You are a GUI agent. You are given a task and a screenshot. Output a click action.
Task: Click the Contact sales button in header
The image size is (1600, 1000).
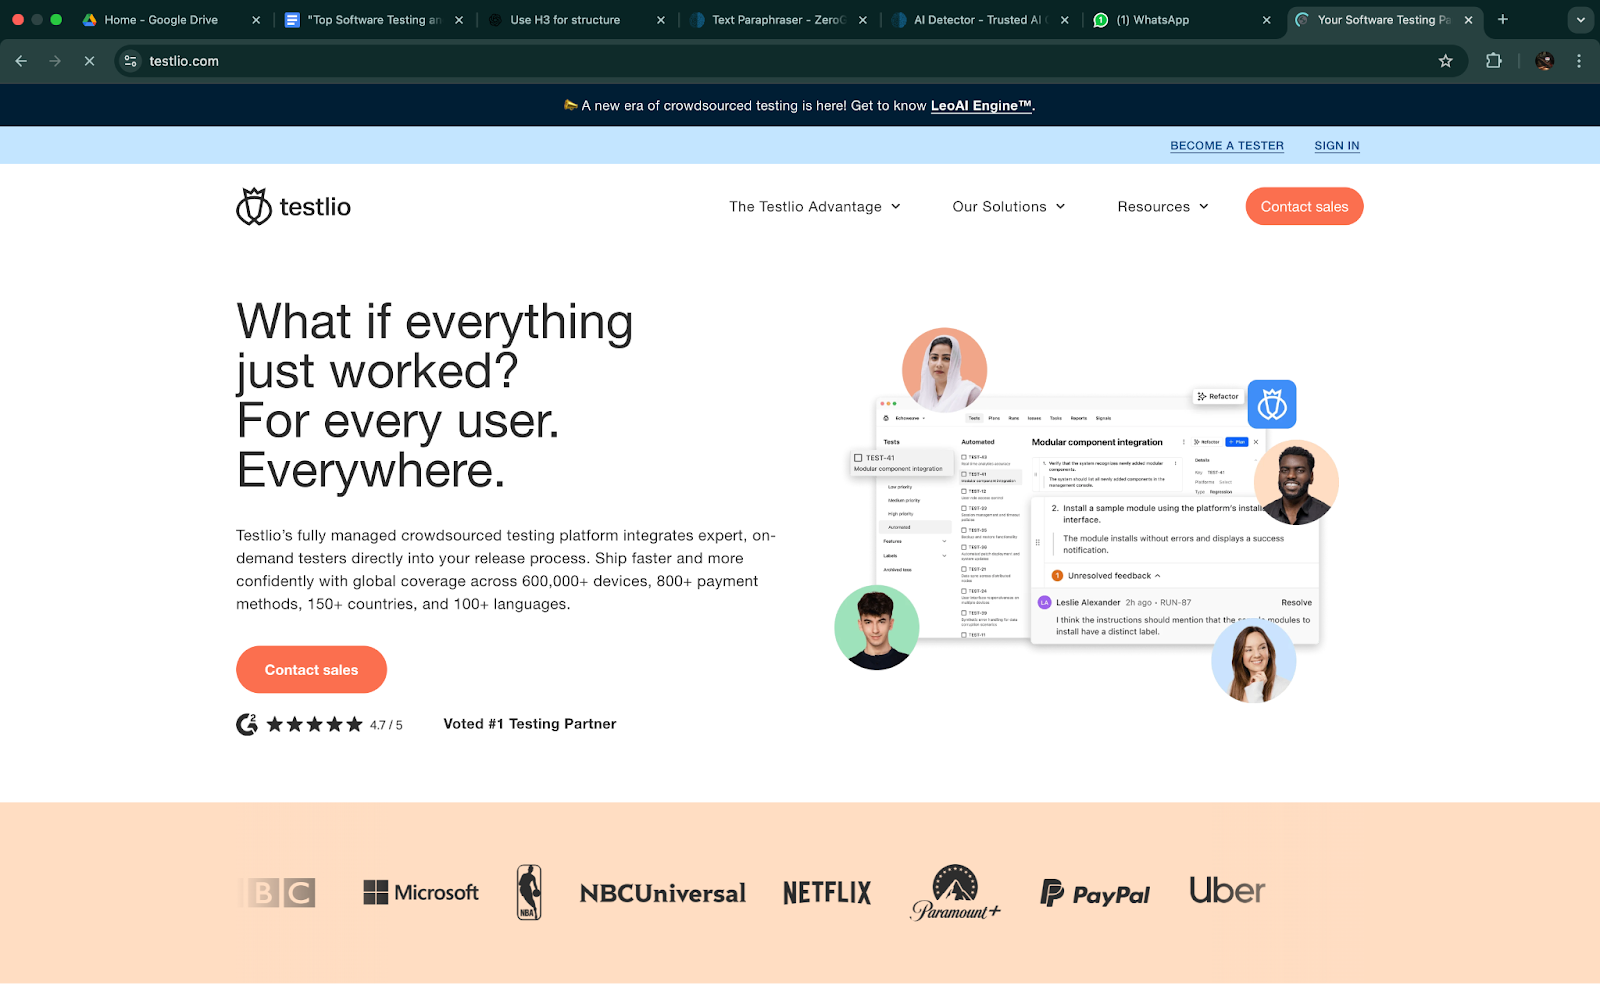pos(1304,207)
